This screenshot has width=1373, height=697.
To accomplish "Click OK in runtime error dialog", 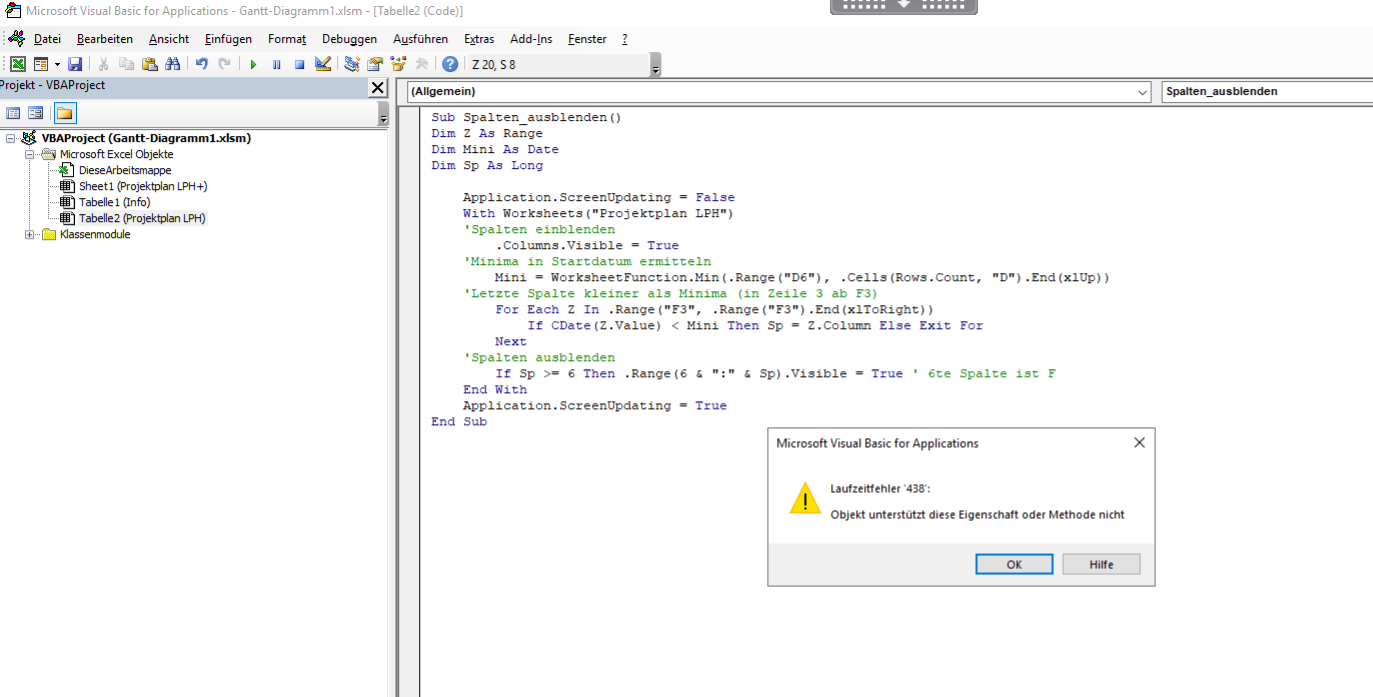I will point(1014,564).
